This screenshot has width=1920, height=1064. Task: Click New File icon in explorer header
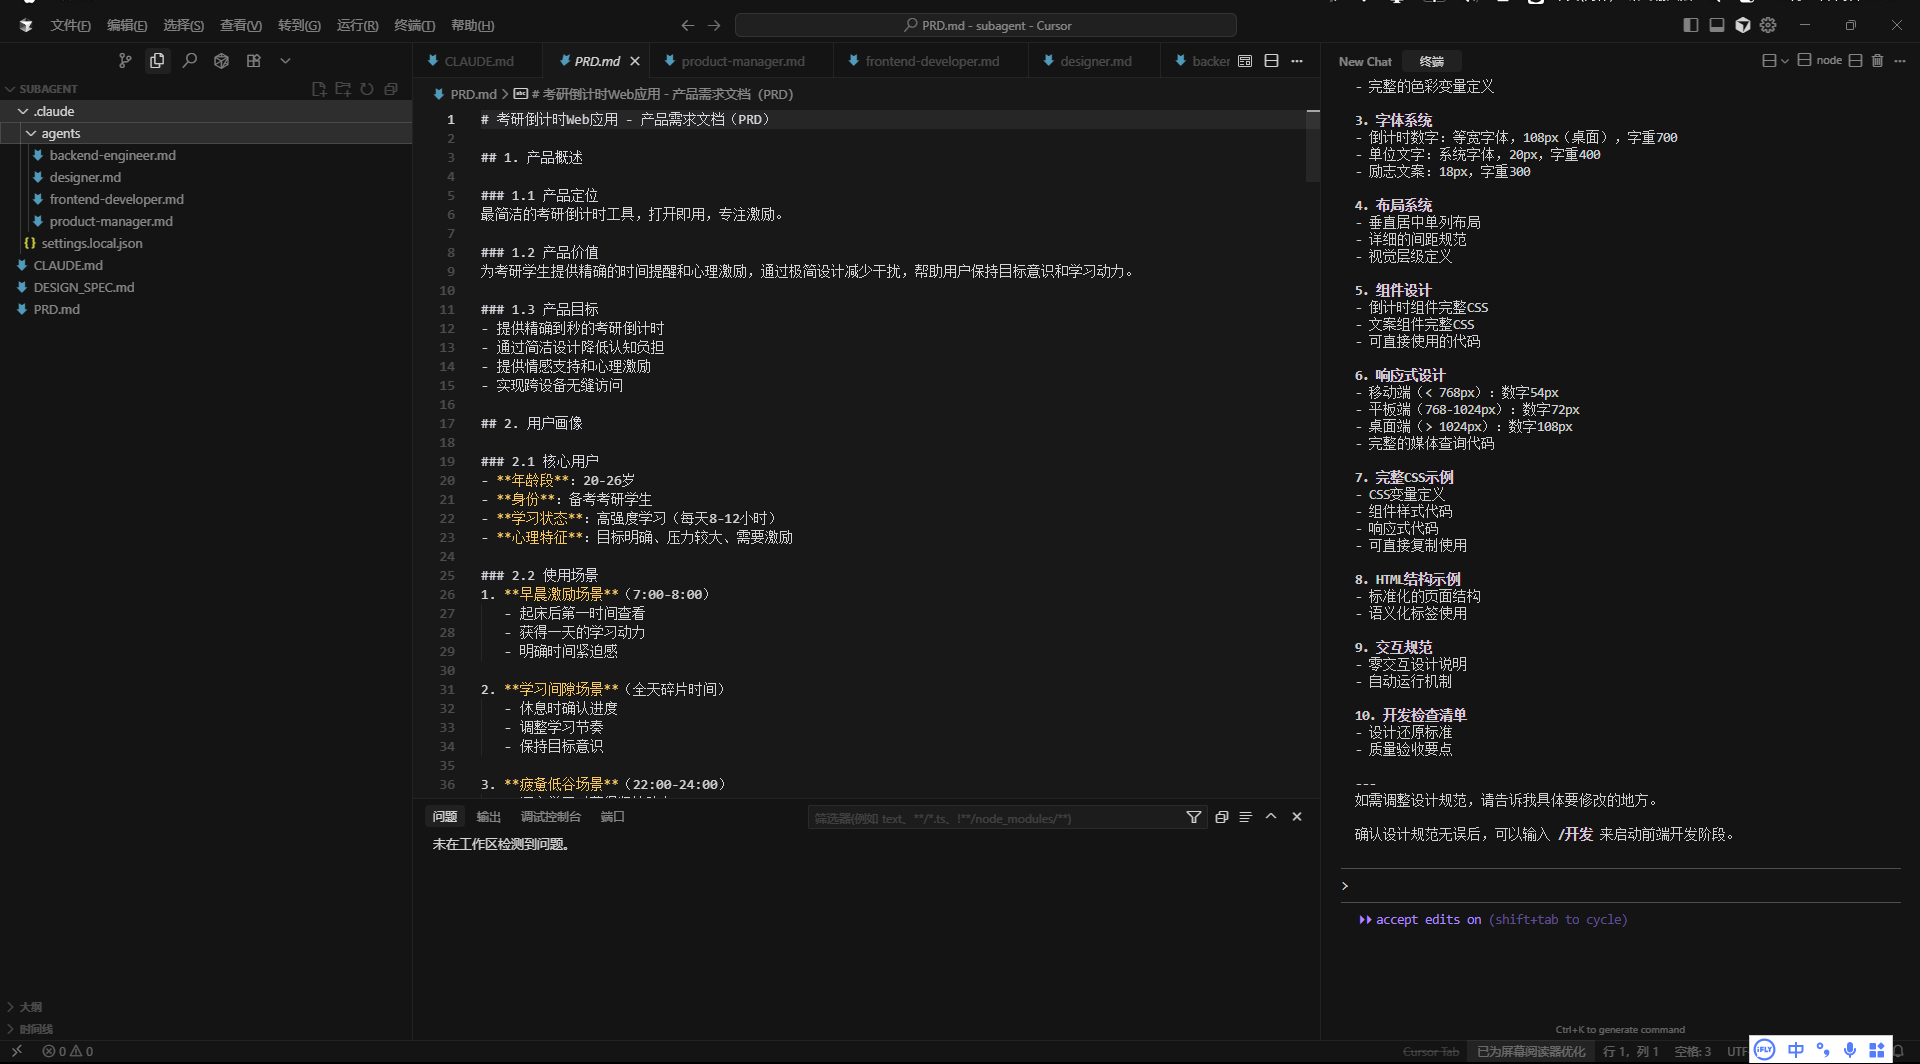click(x=319, y=89)
